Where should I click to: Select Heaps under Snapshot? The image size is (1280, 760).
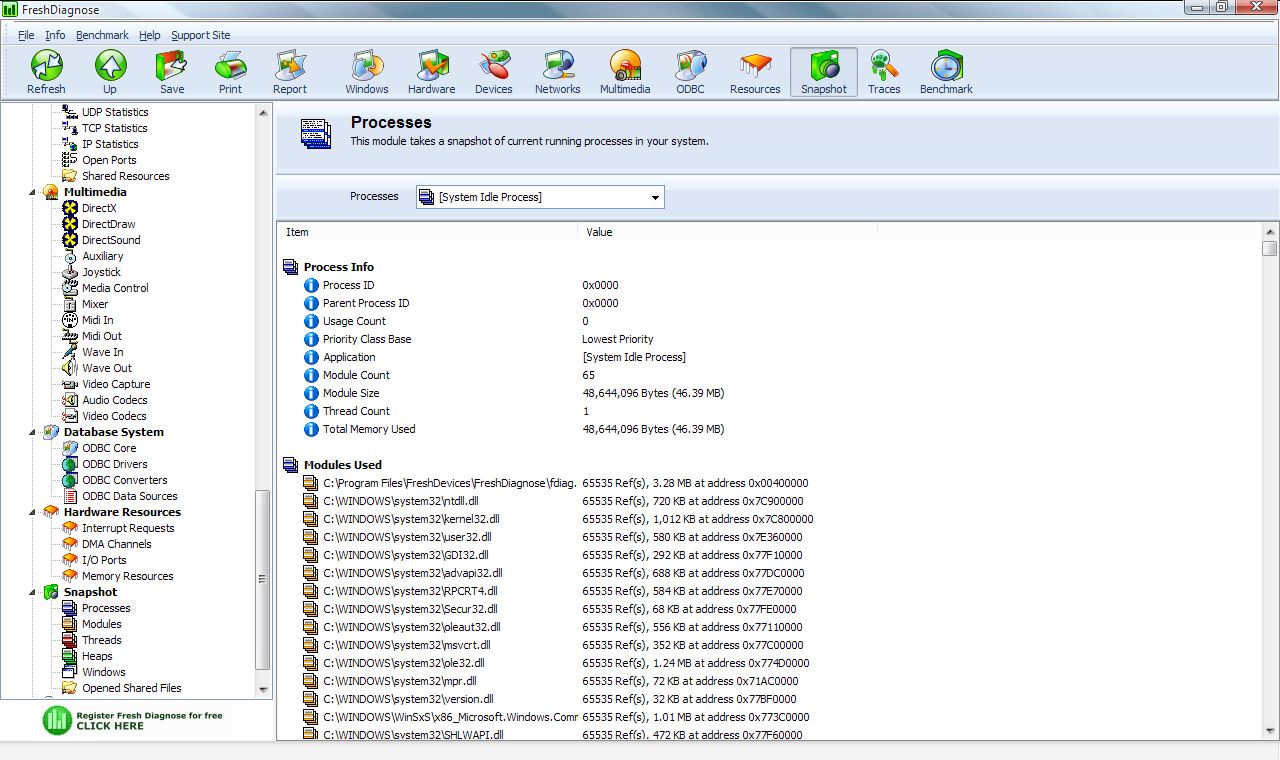click(x=97, y=656)
